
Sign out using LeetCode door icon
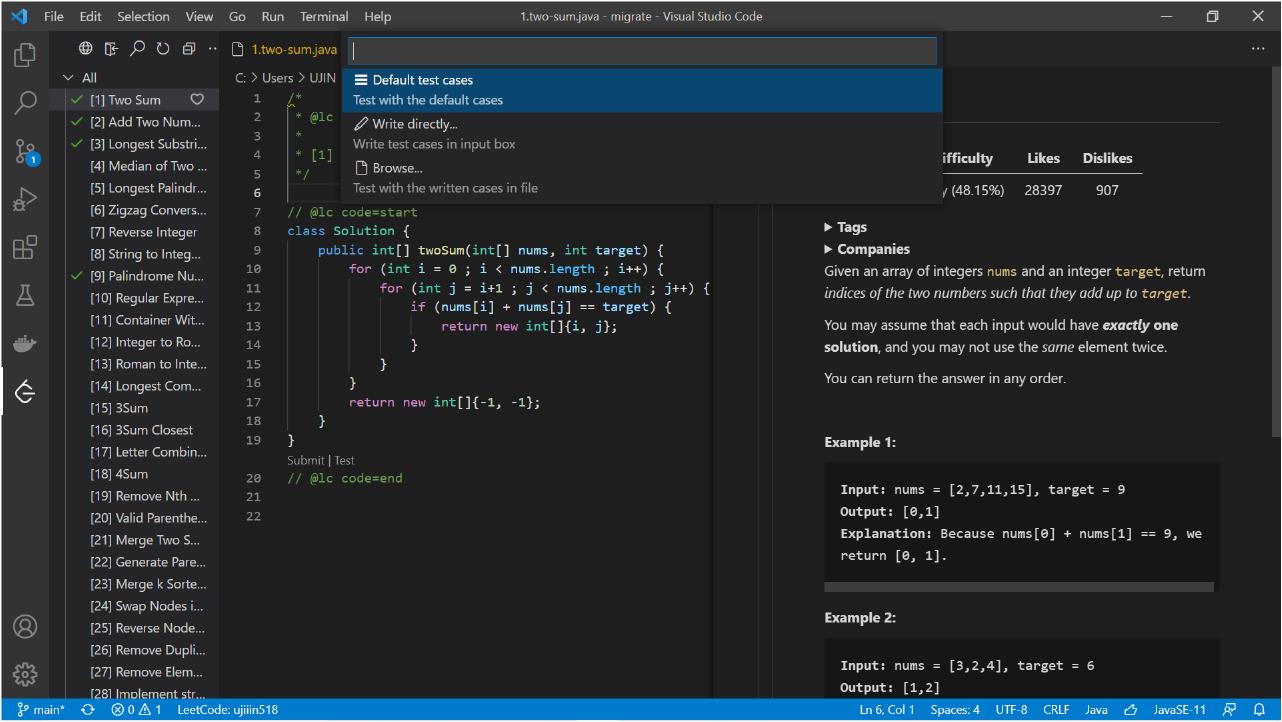[110, 48]
